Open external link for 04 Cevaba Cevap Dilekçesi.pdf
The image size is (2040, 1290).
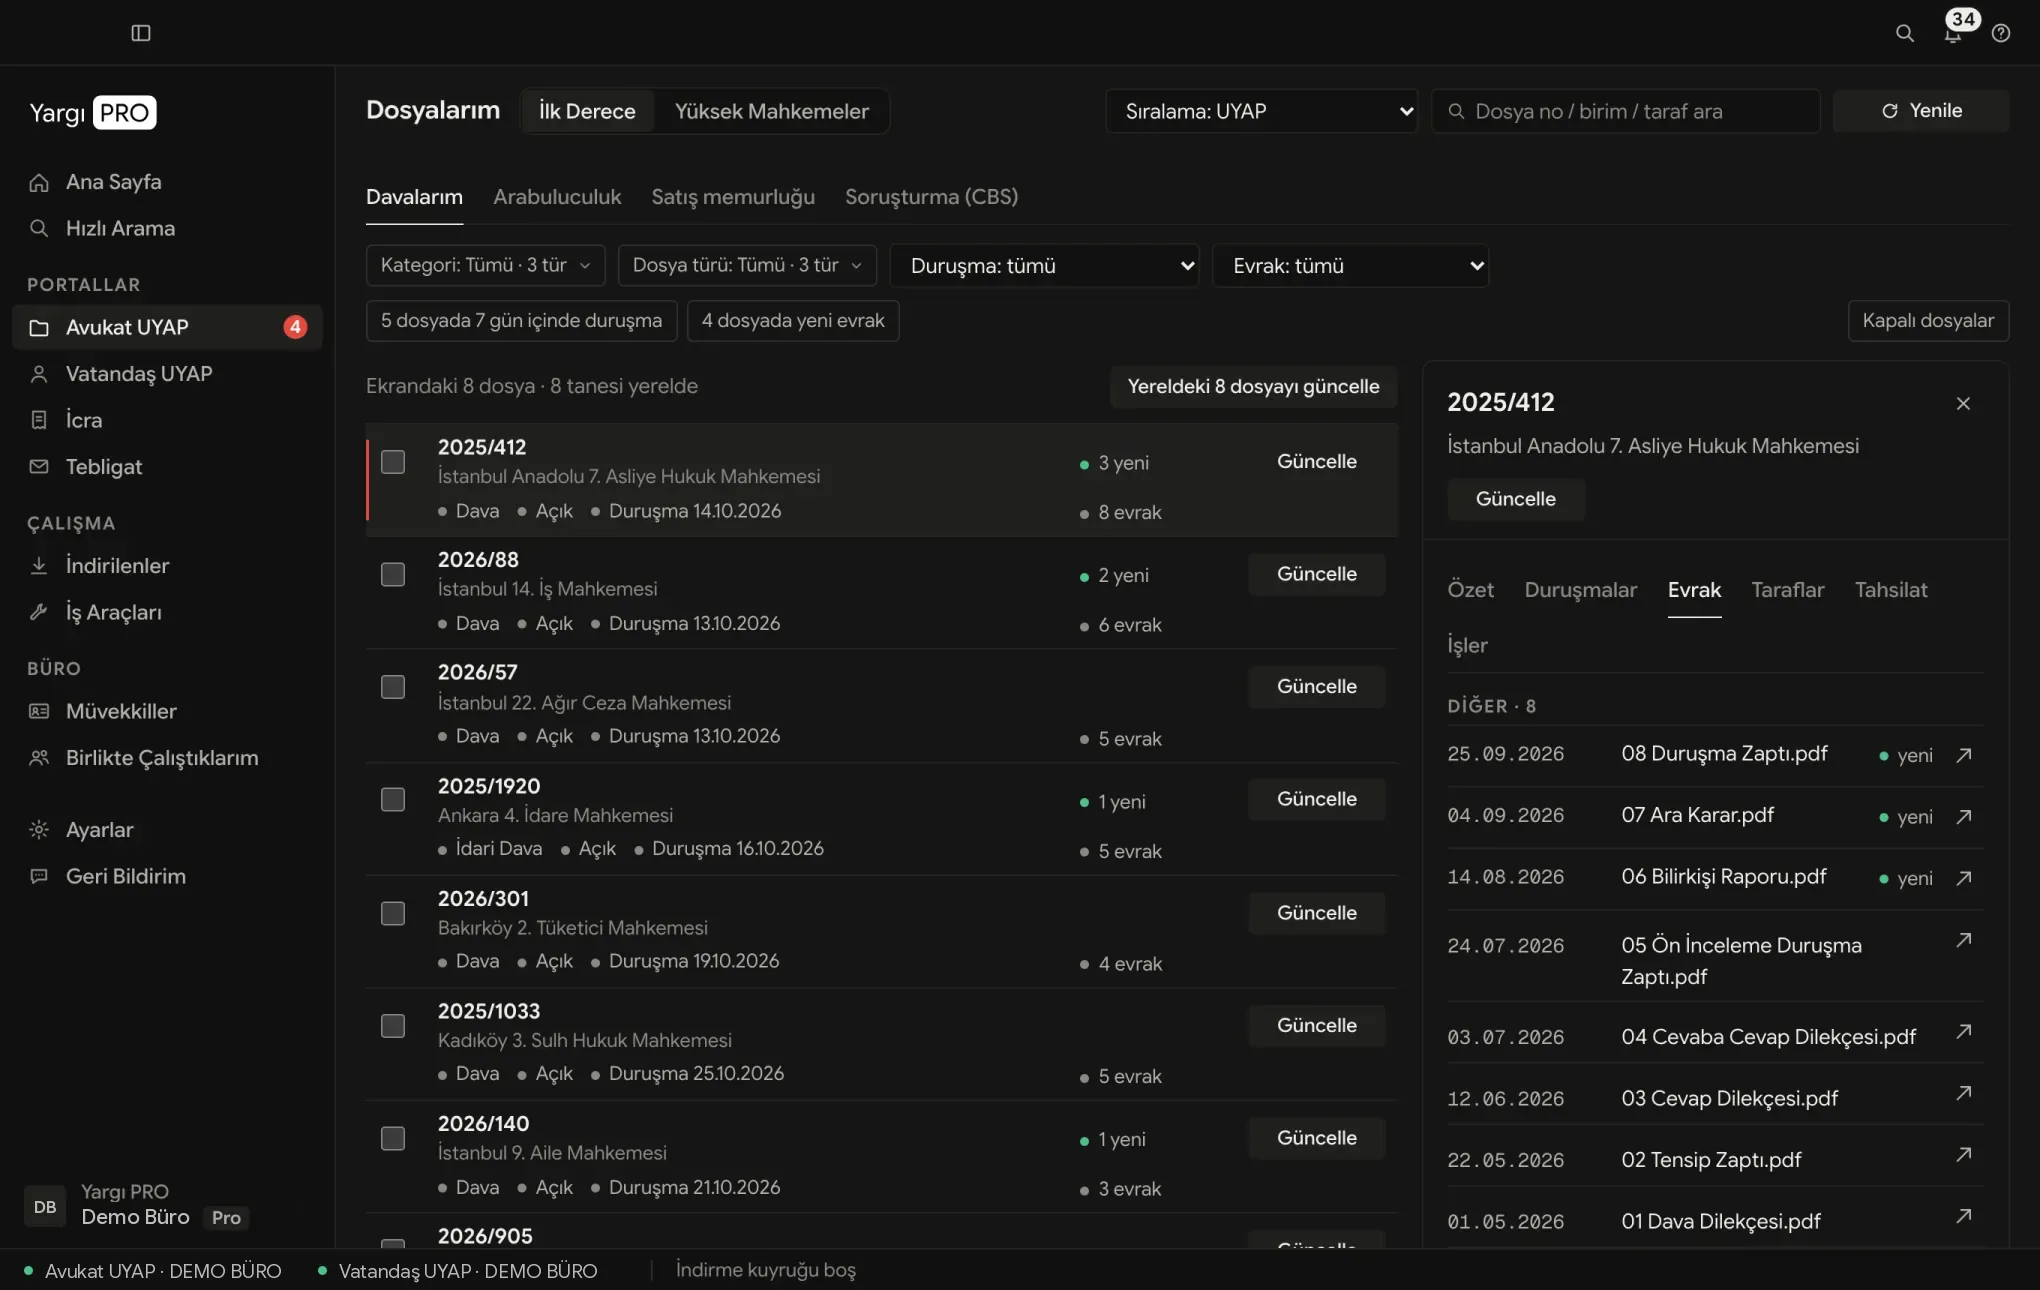coord(1964,1031)
